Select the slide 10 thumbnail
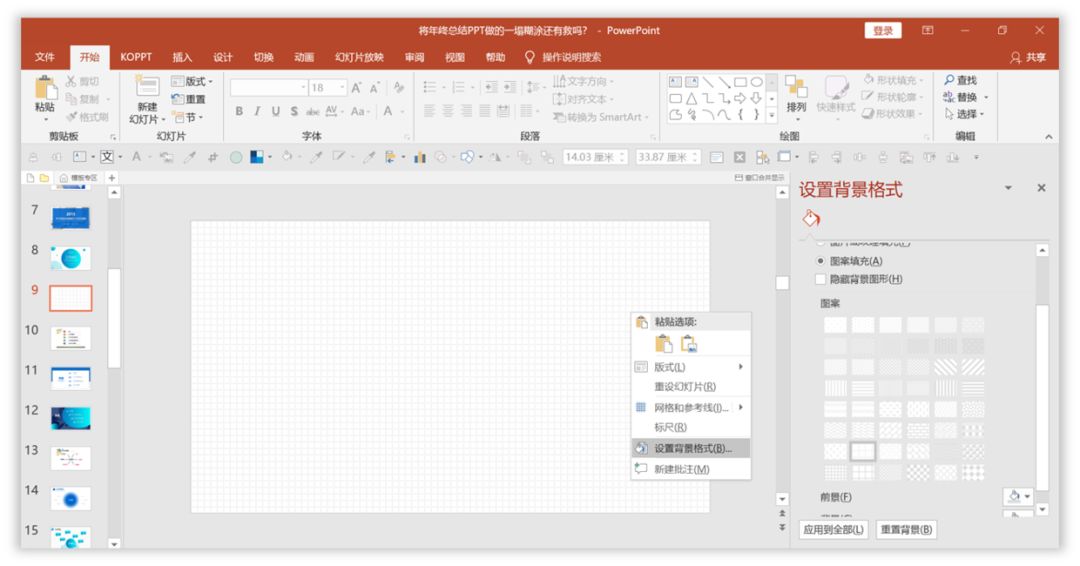The height and width of the screenshot is (566, 1080). (71, 338)
